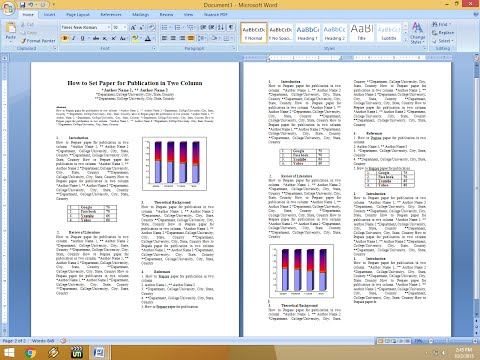Open the Styles pane launcher
This screenshot has height=360, width=480.
[x=424, y=48]
